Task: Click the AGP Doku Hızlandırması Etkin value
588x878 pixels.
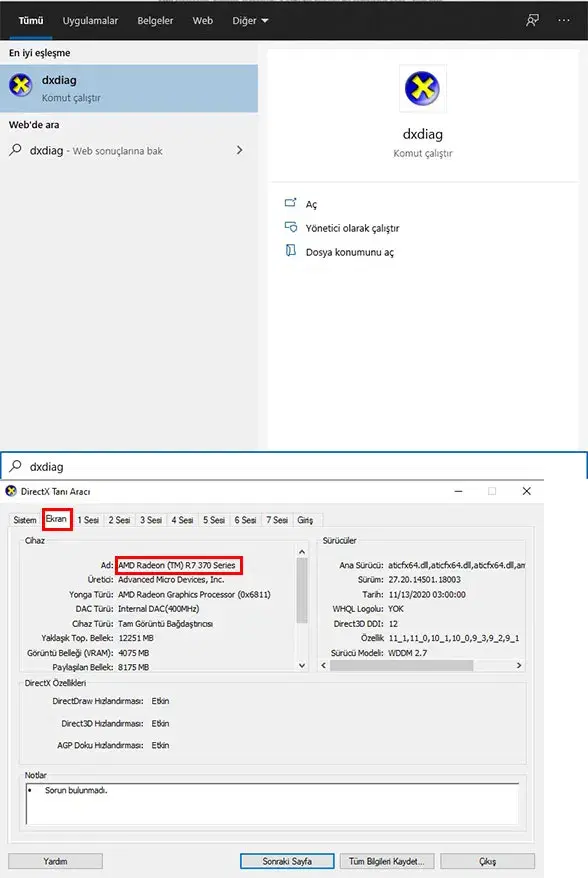Action: 160,745
